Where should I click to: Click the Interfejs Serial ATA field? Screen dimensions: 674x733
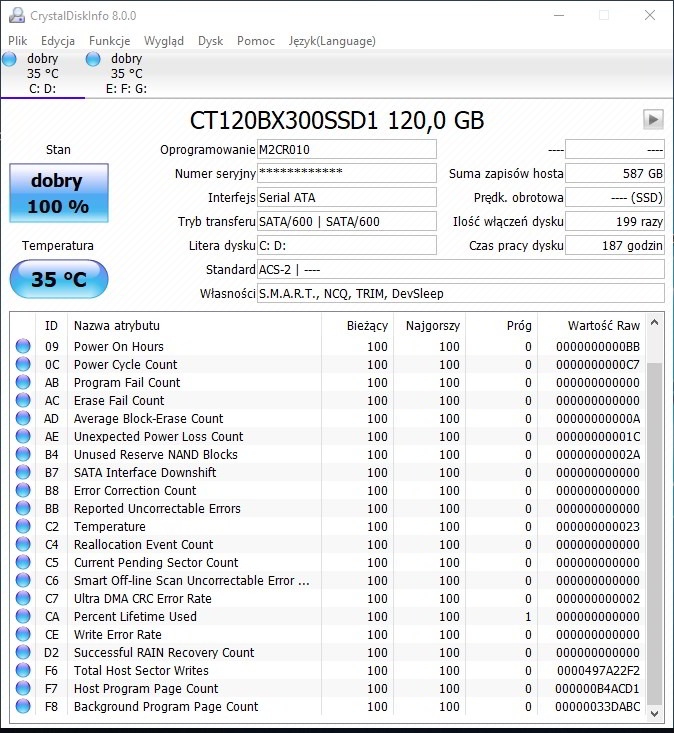pyautogui.click(x=347, y=197)
